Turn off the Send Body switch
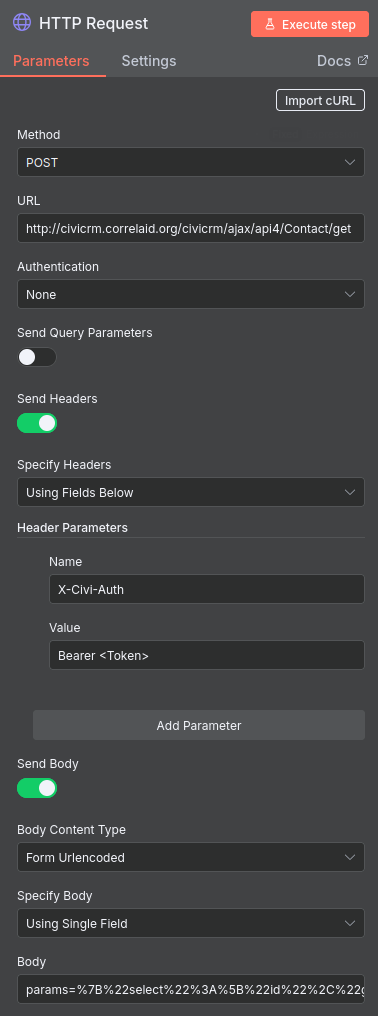 37,788
